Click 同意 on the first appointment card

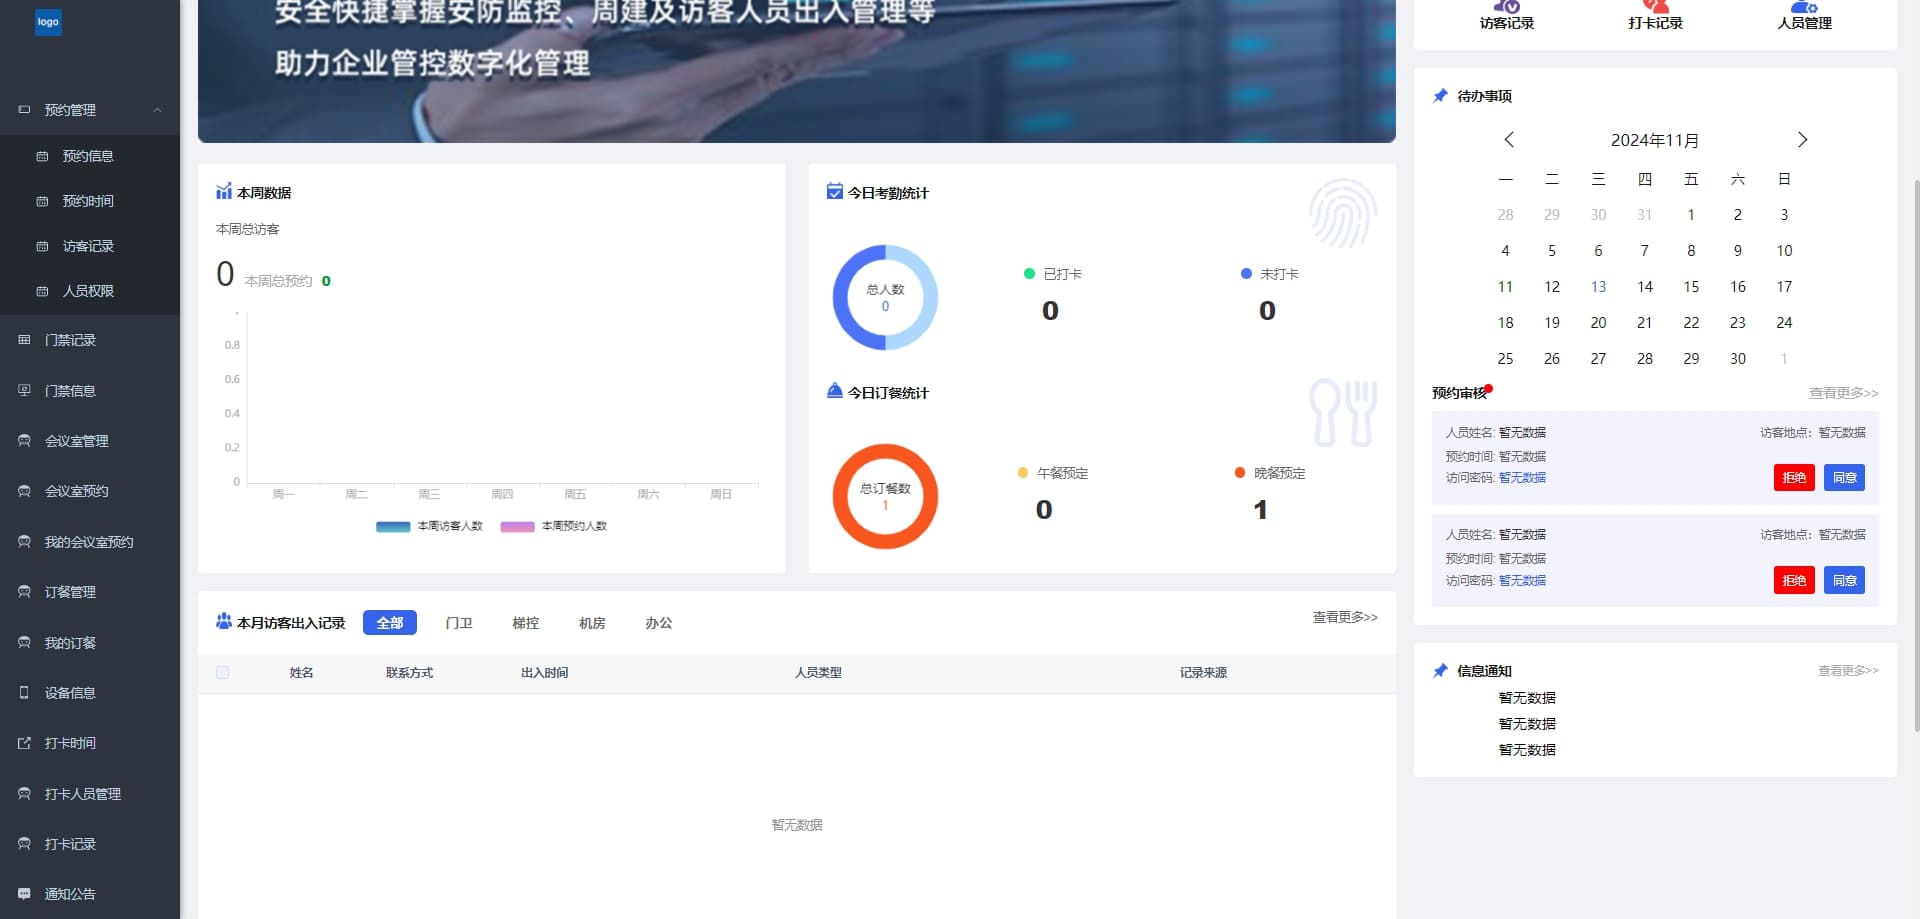(x=1845, y=478)
